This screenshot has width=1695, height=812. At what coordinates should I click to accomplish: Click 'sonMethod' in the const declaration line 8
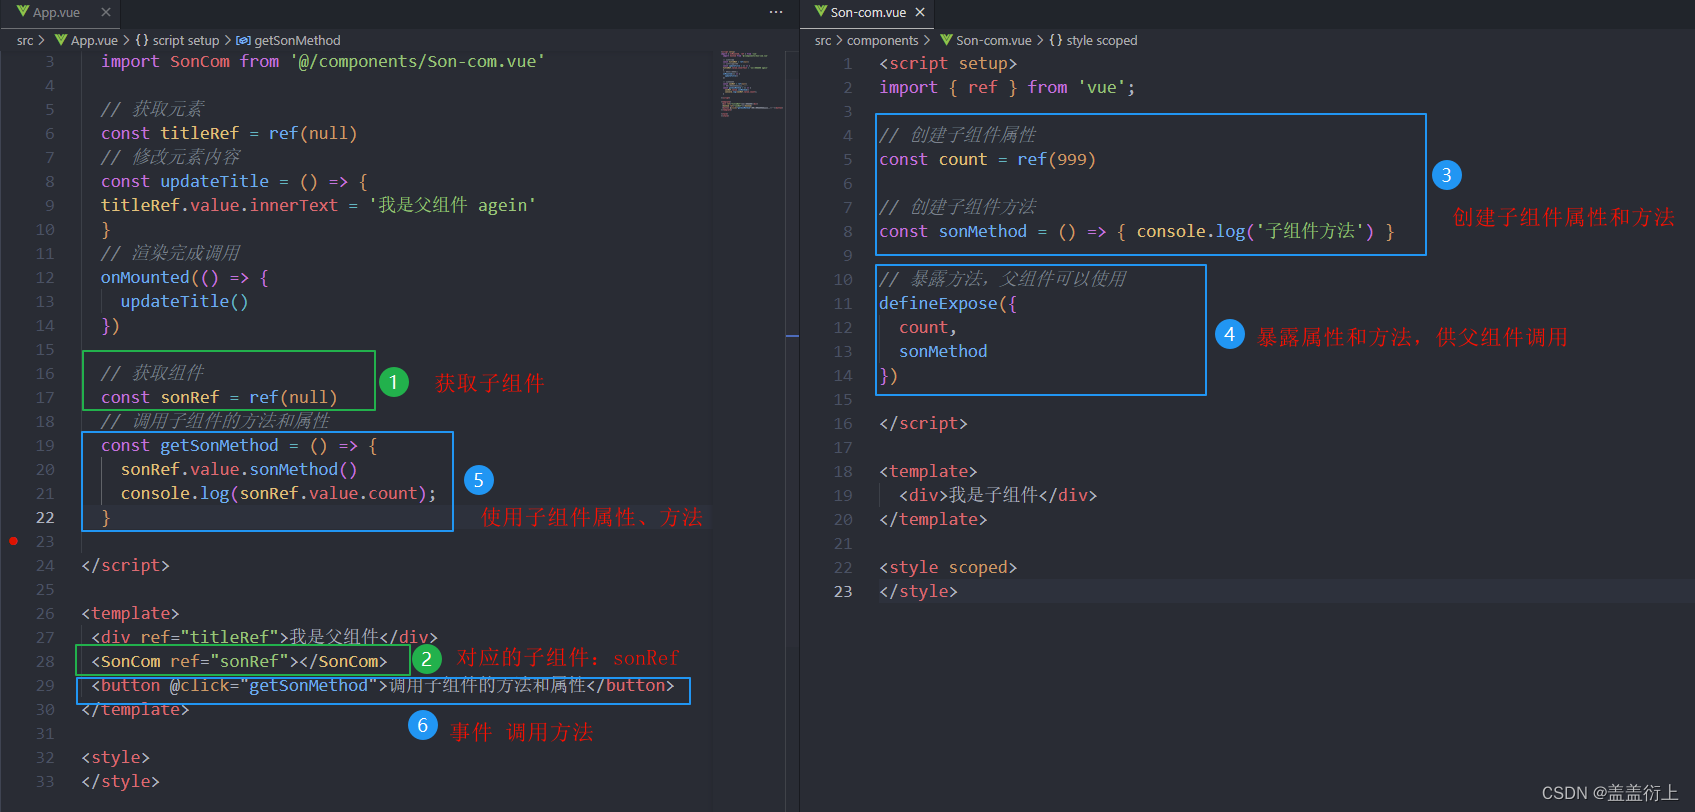pos(983,231)
